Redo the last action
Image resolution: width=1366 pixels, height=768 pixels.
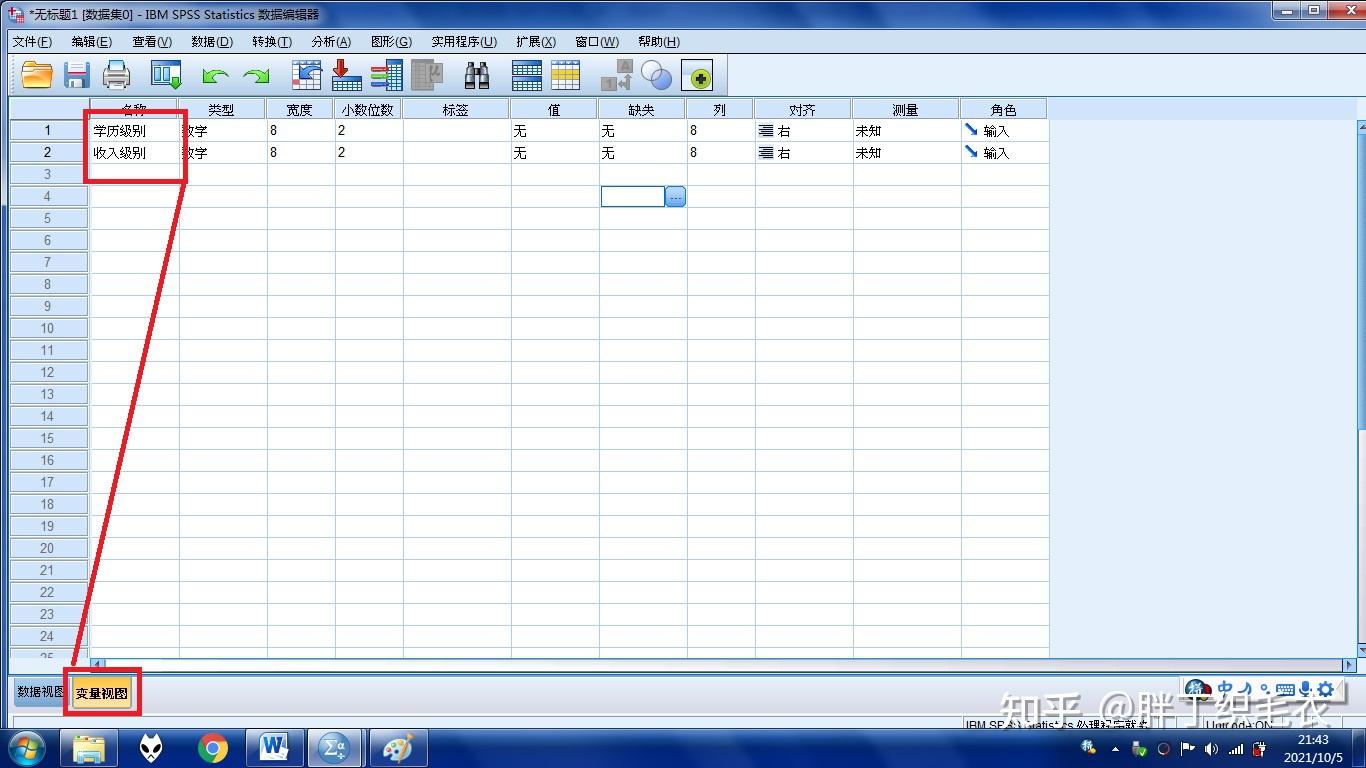(256, 74)
